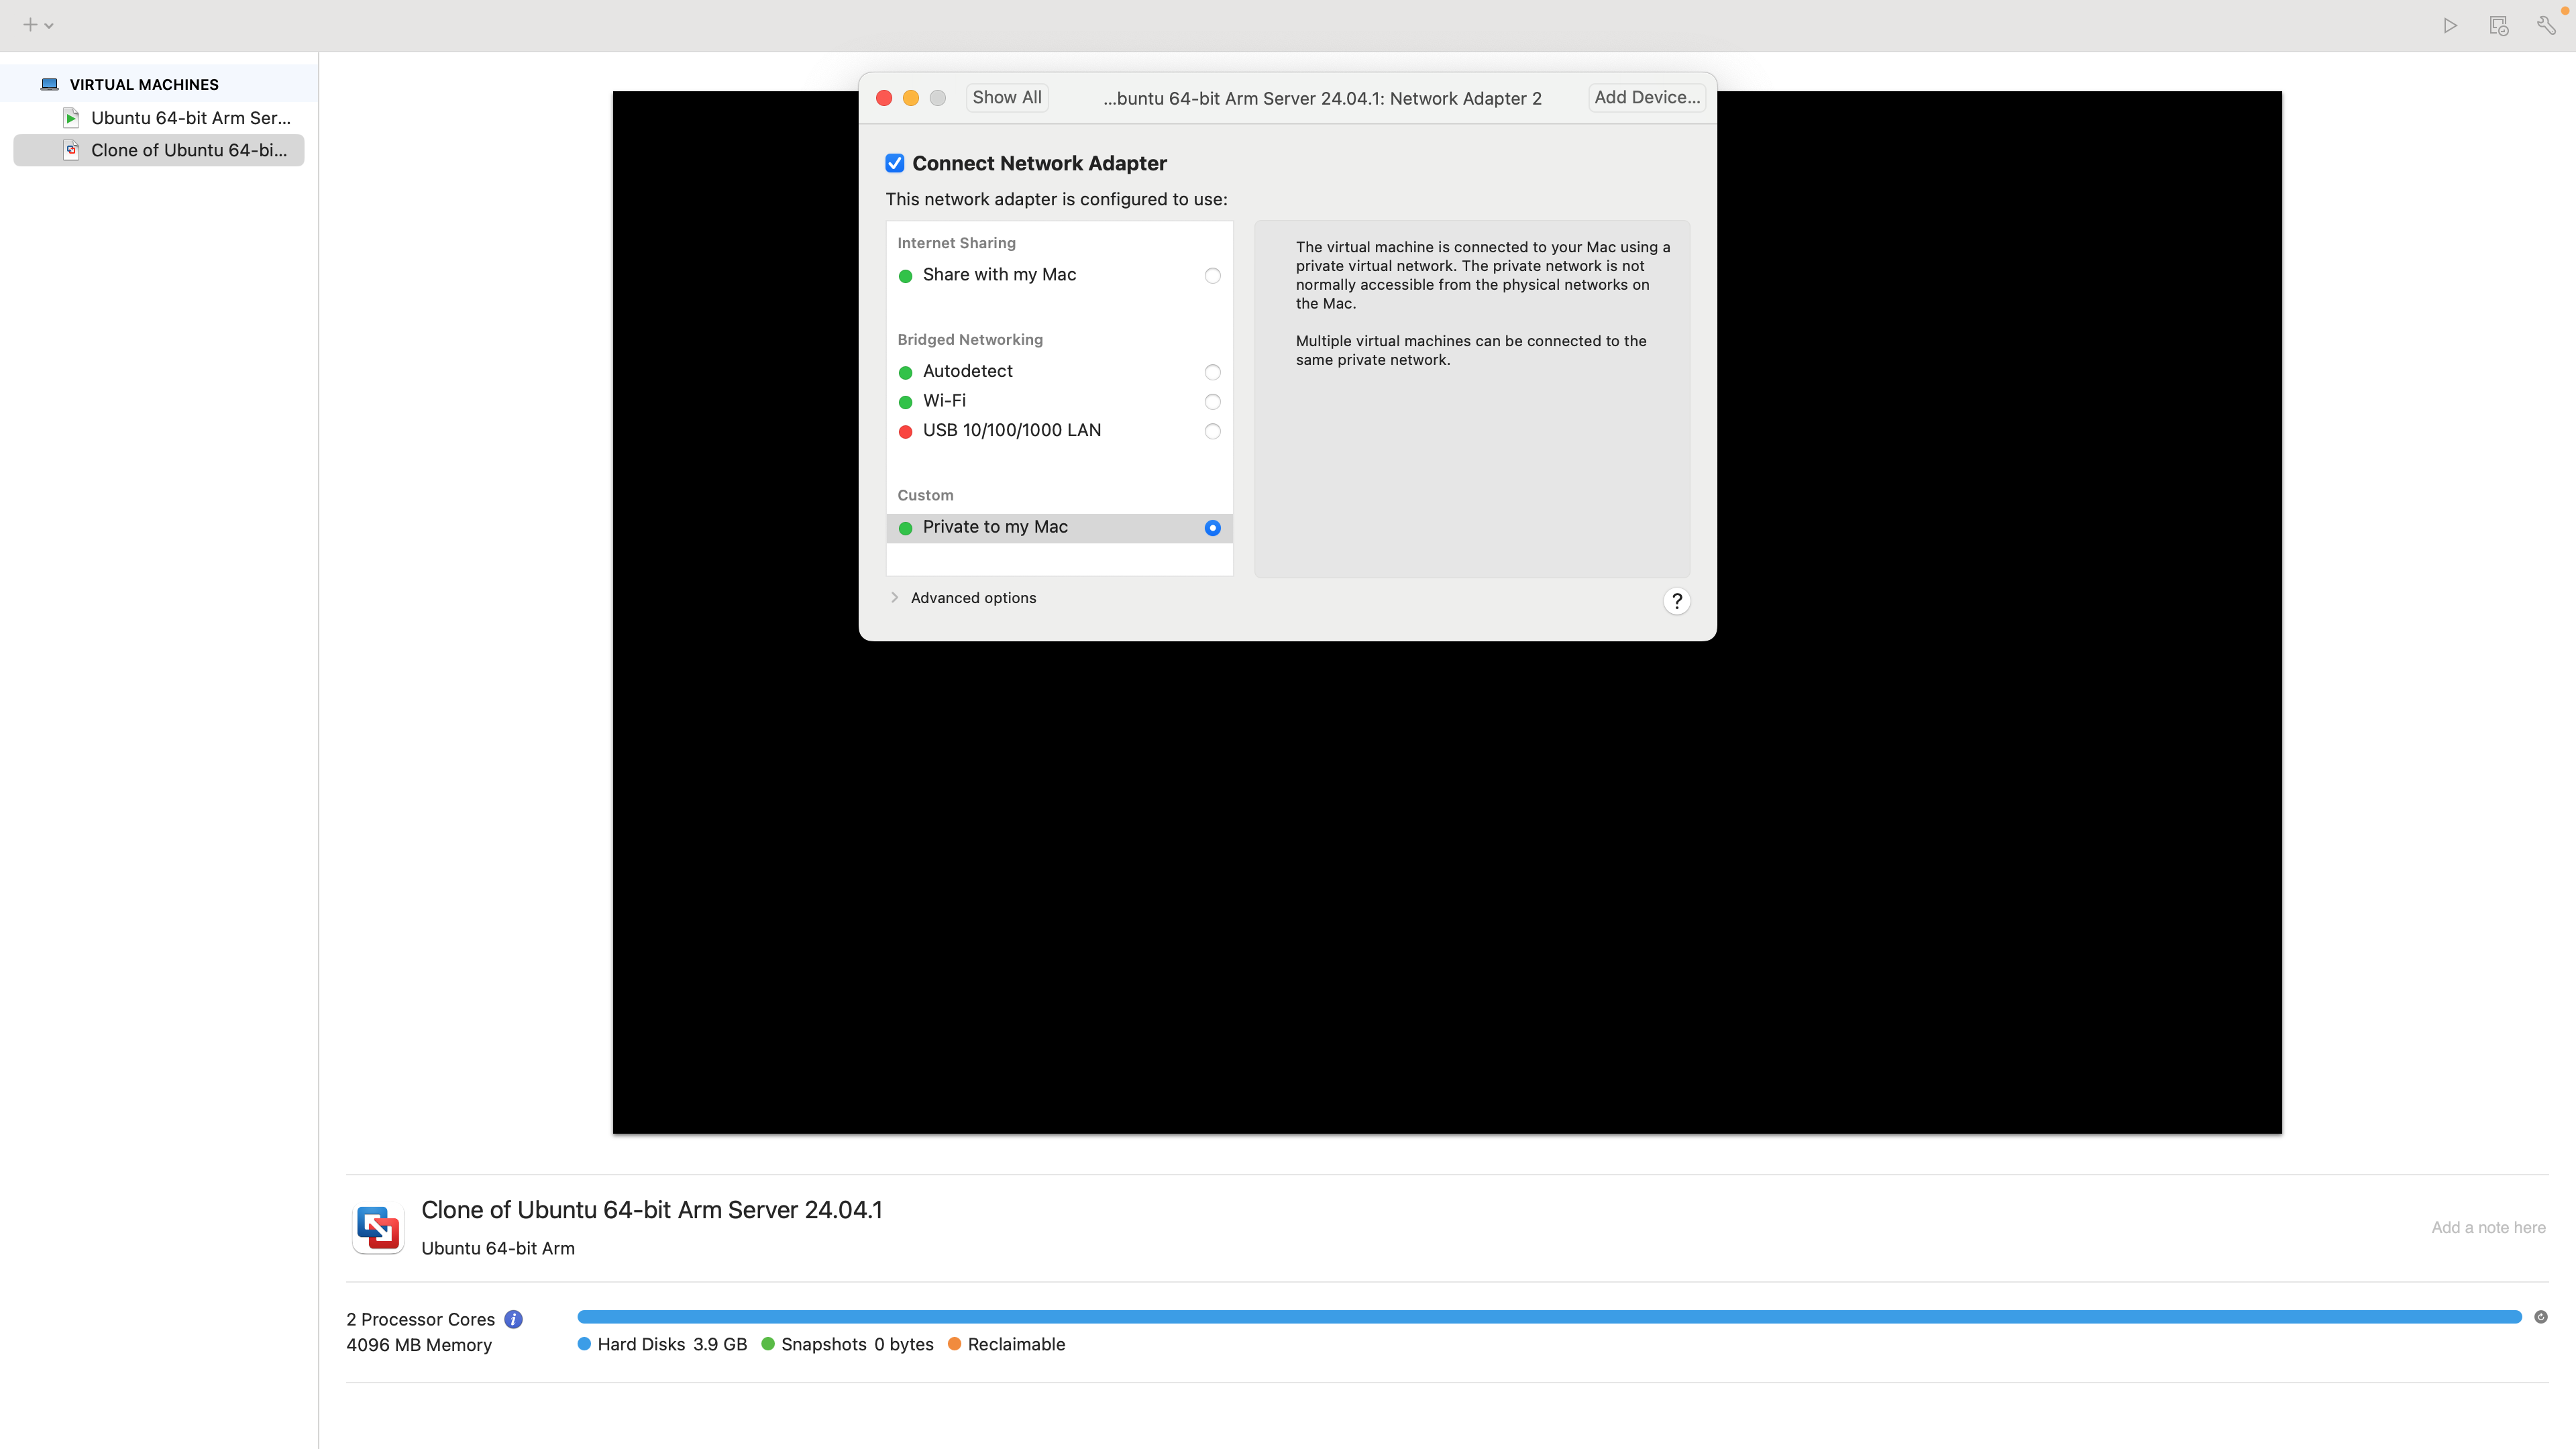
Task: Click the black VM screen preview
Action: tap(1447, 612)
